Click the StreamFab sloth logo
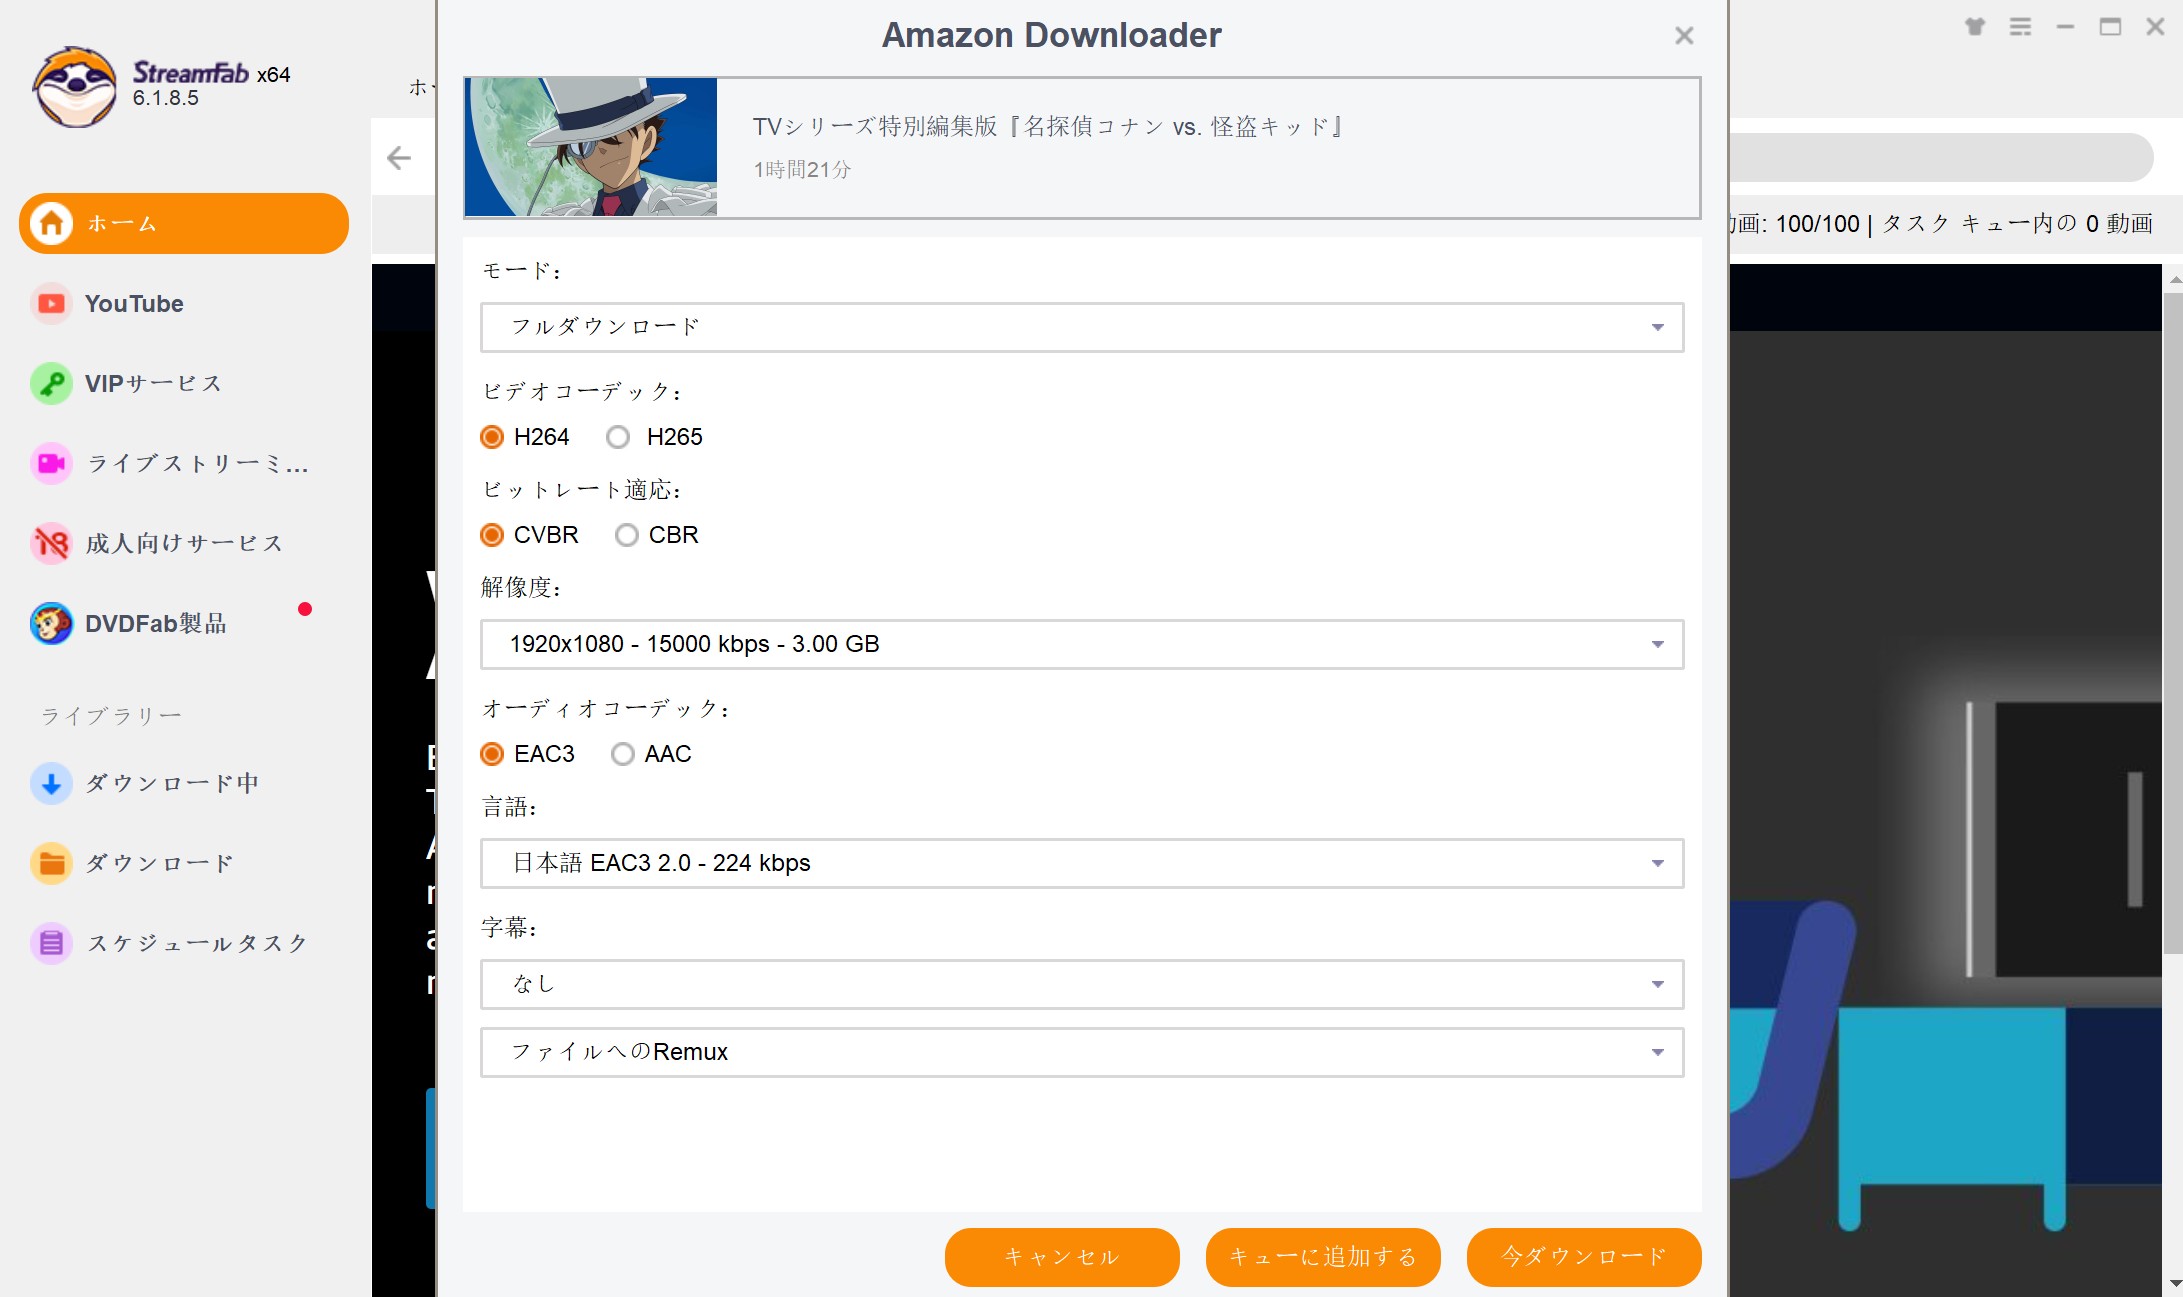This screenshot has width=2183, height=1297. tap(74, 87)
